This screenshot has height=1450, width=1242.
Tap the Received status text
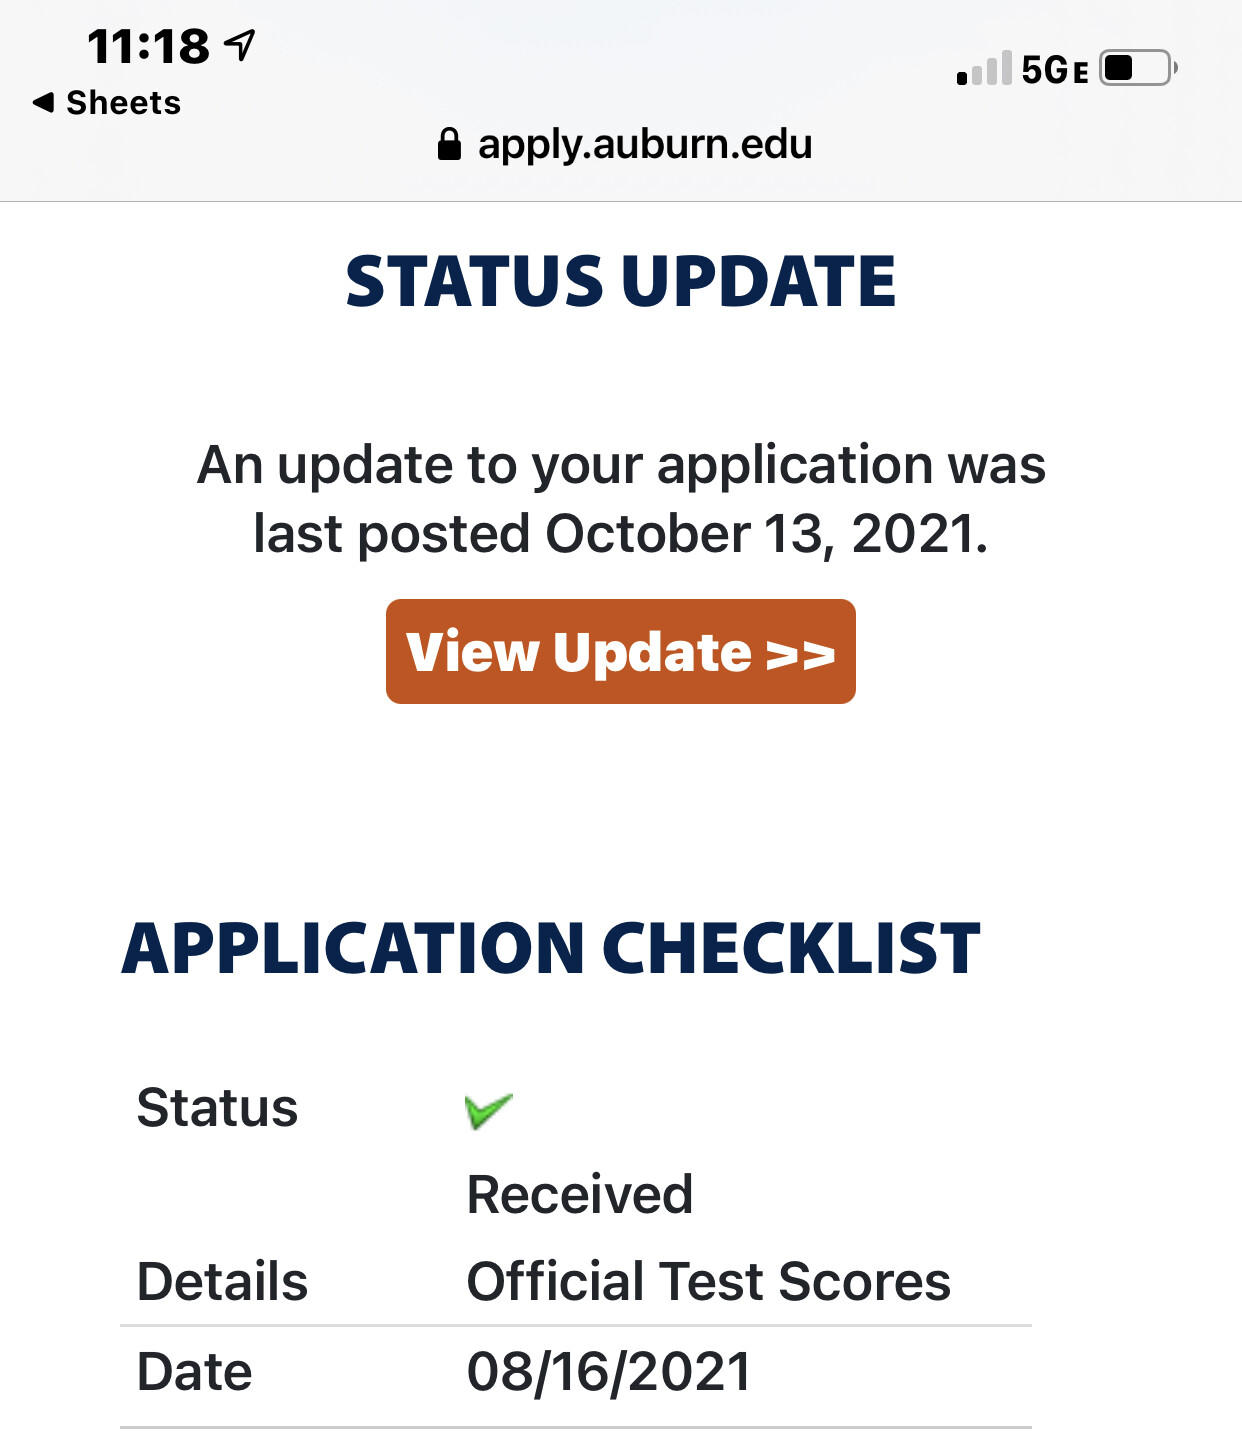pyautogui.click(x=580, y=1194)
